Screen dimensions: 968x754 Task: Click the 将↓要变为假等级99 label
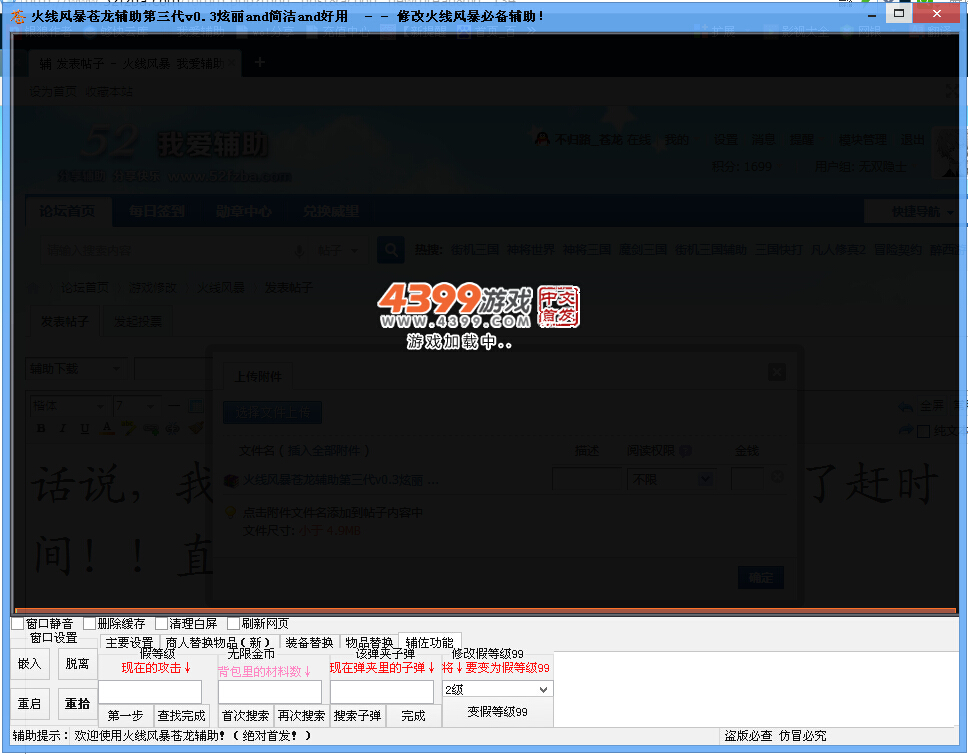[x=496, y=668]
